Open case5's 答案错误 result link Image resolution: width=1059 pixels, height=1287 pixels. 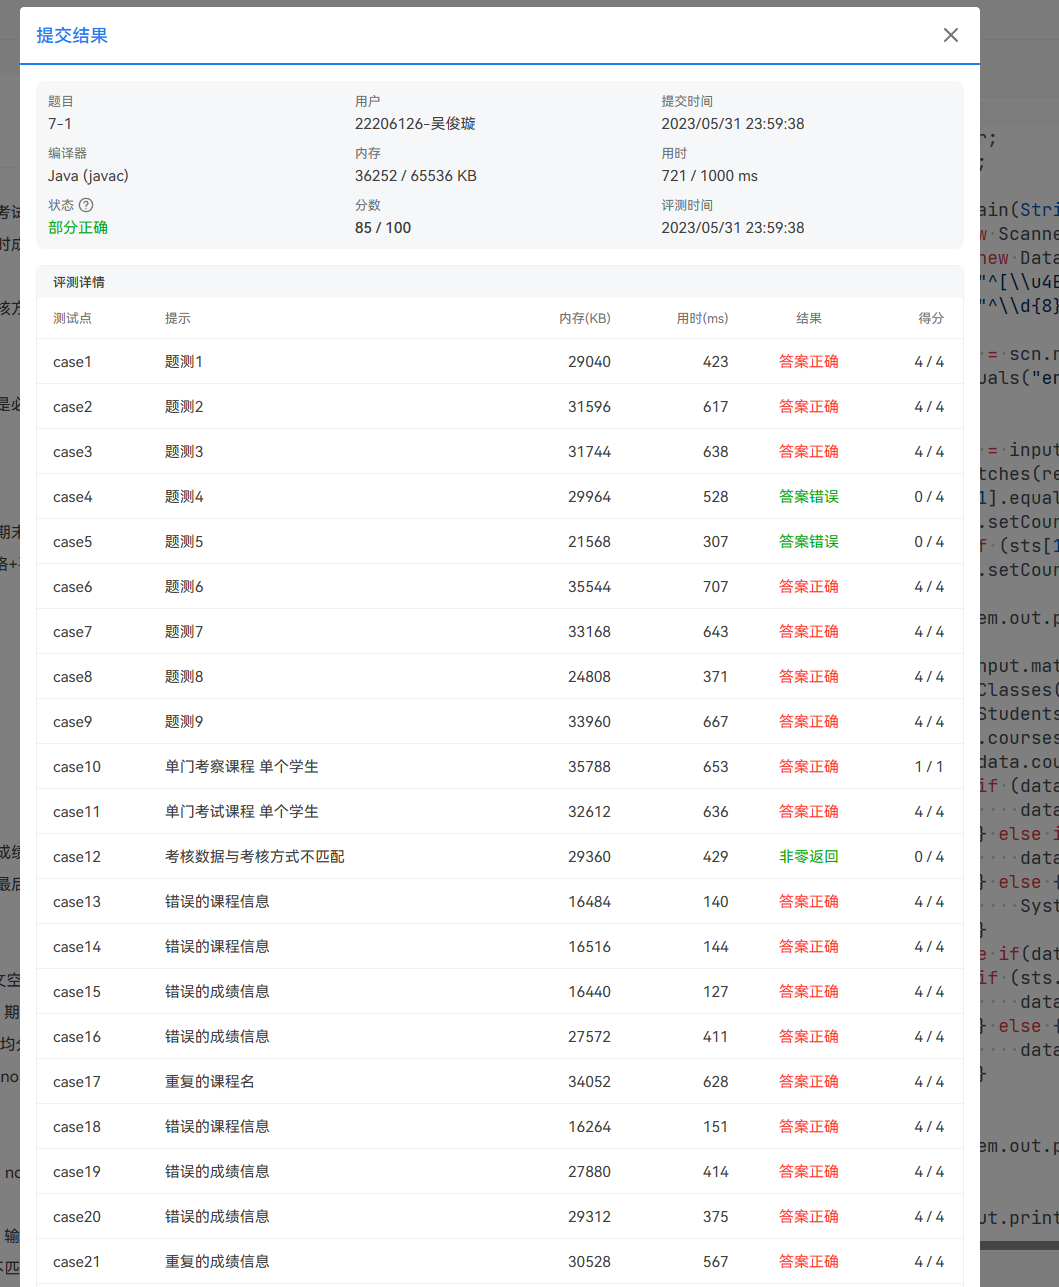click(809, 541)
